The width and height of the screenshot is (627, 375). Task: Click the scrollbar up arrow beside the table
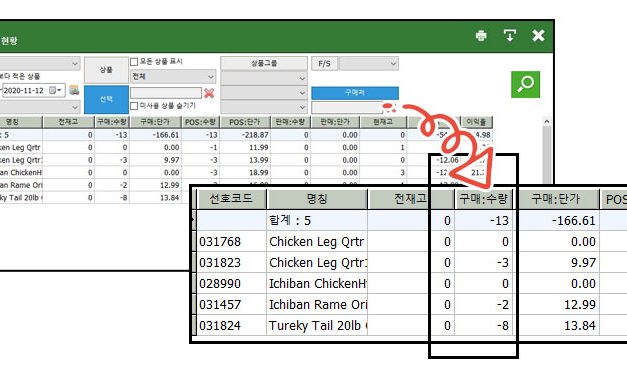pyautogui.click(x=547, y=121)
